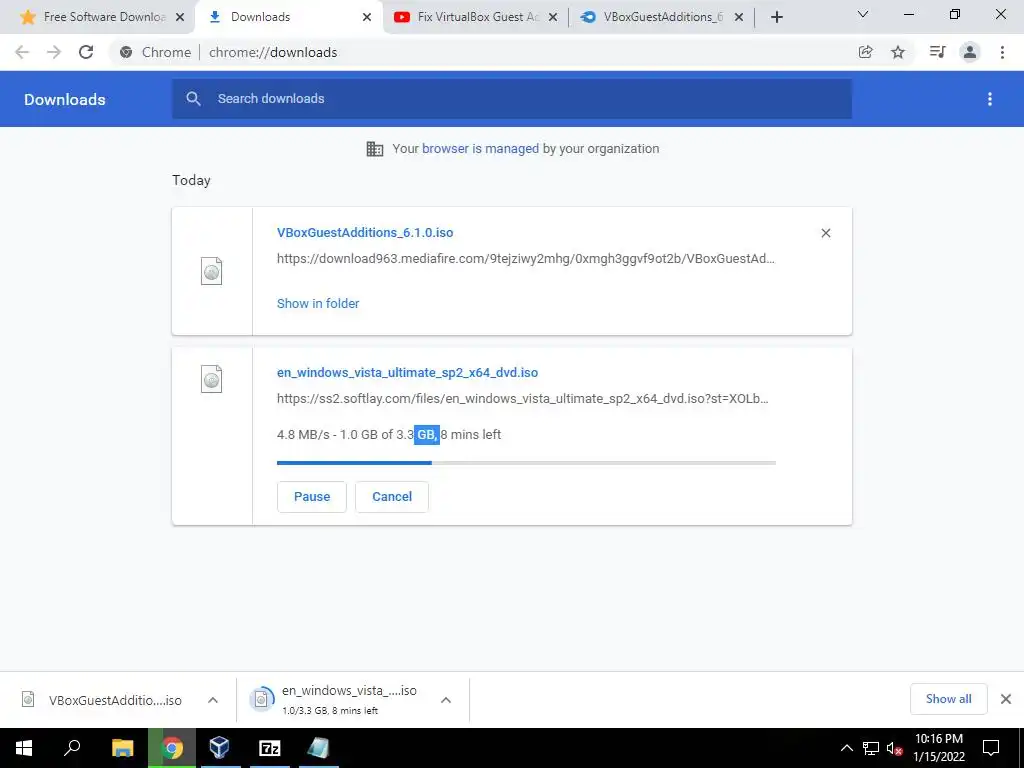This screenshot has width=1024, height=768.
Task: Open 7-Zip from the taskbar
Action: 270,748
